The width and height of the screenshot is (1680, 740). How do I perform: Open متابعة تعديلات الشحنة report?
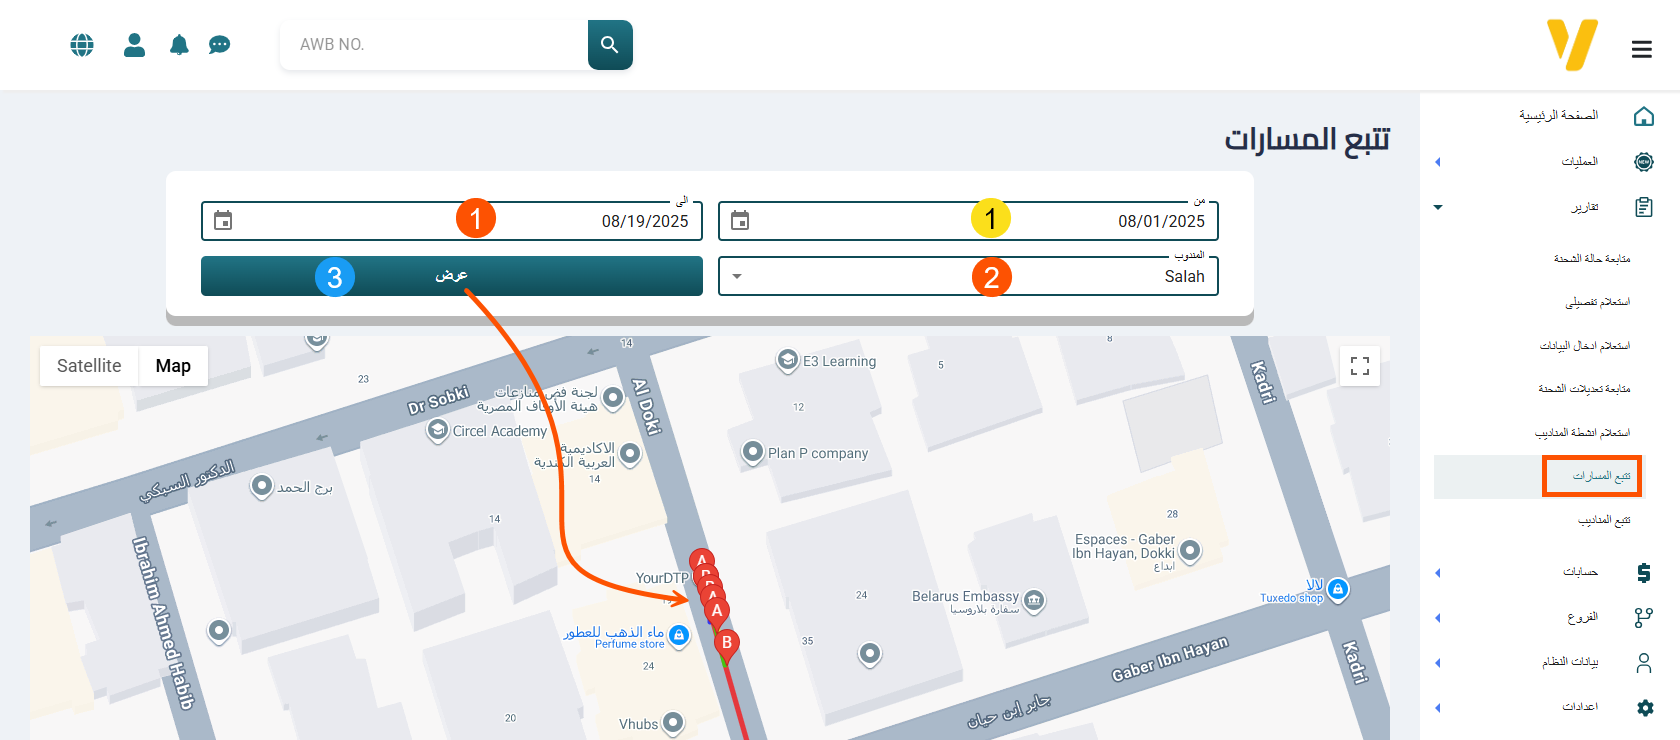click(1585, 389)
